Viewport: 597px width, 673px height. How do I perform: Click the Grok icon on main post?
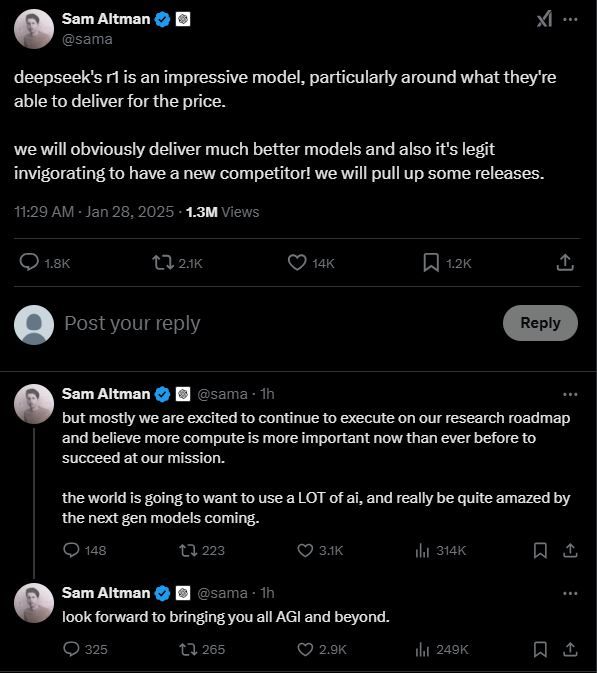click(x=545, y=19)
